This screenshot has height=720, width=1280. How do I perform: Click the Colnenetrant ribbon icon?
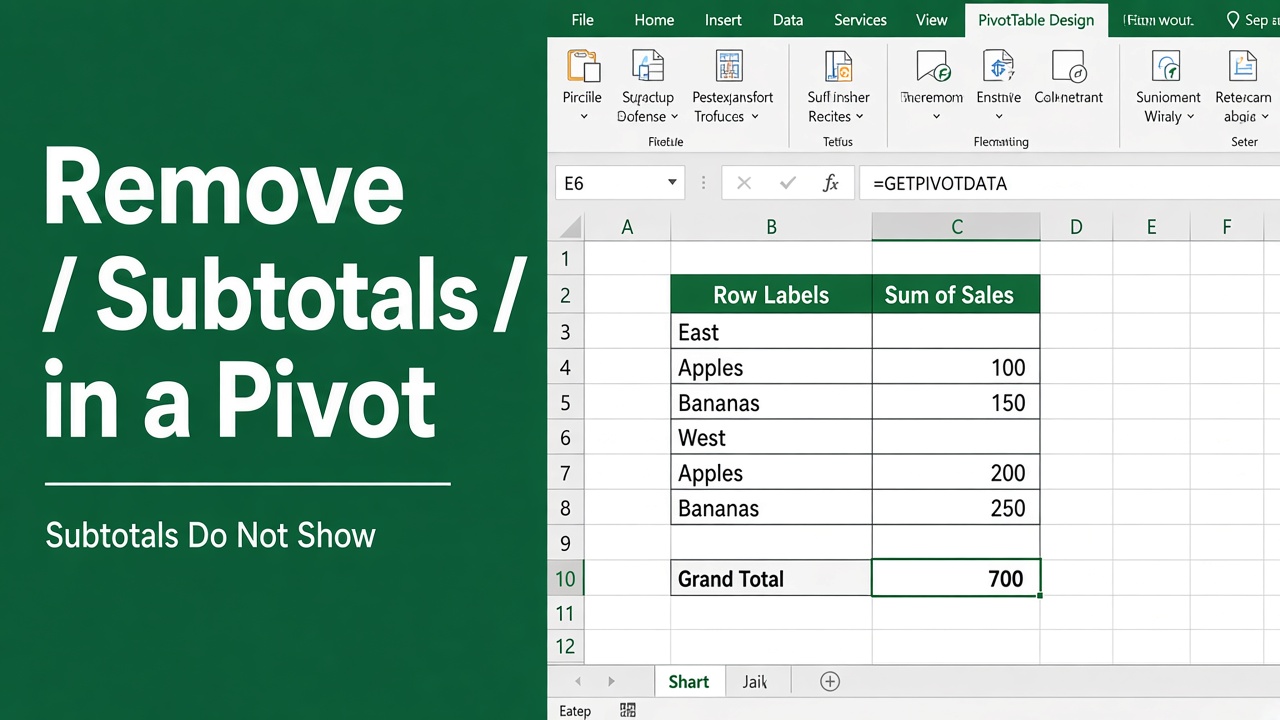1068,66
